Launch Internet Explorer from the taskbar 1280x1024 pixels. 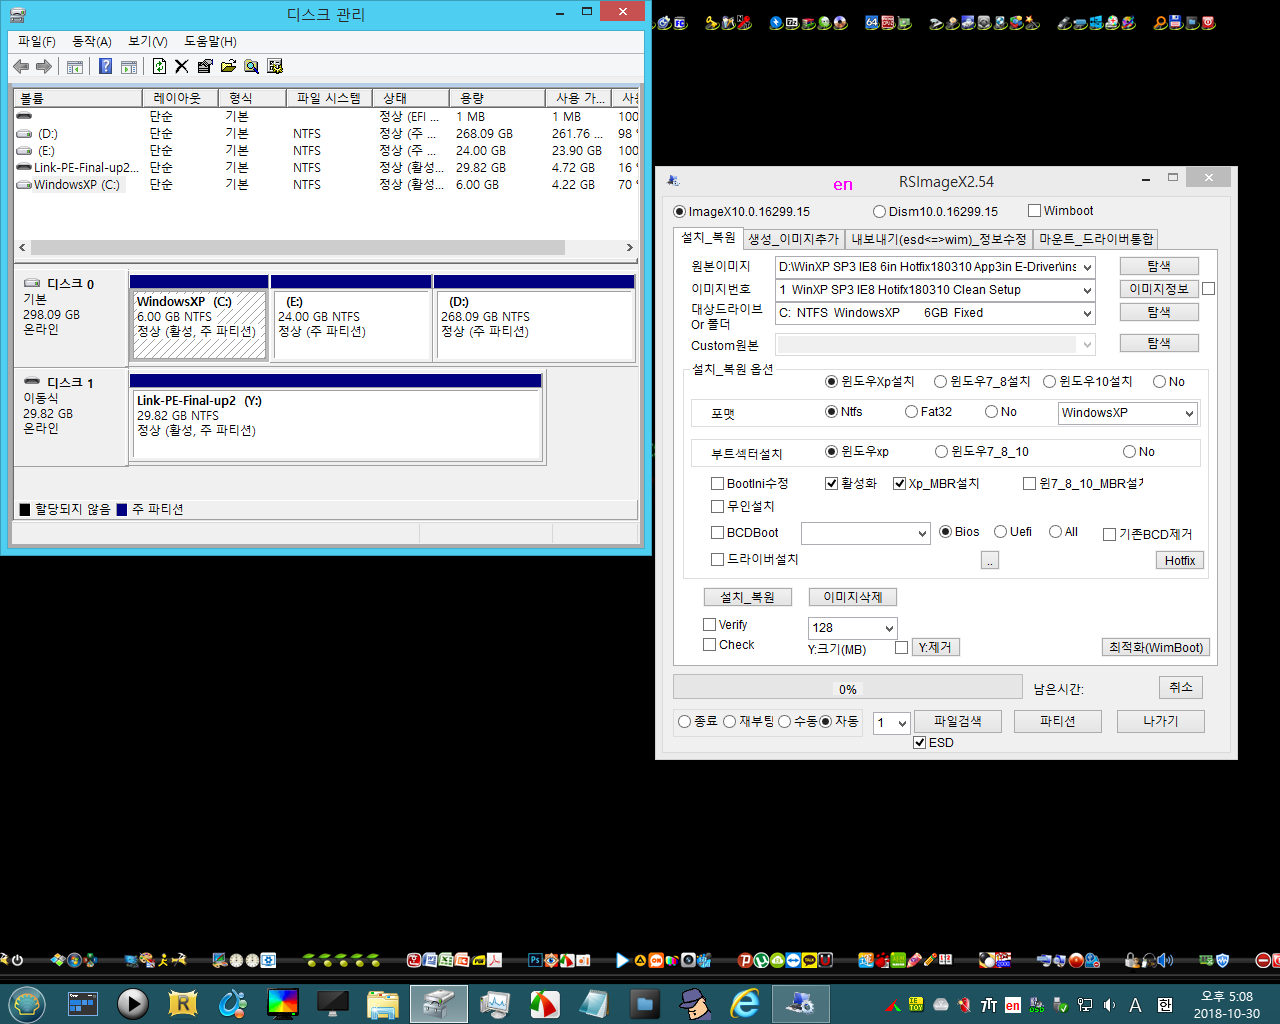coord(744,1003)
